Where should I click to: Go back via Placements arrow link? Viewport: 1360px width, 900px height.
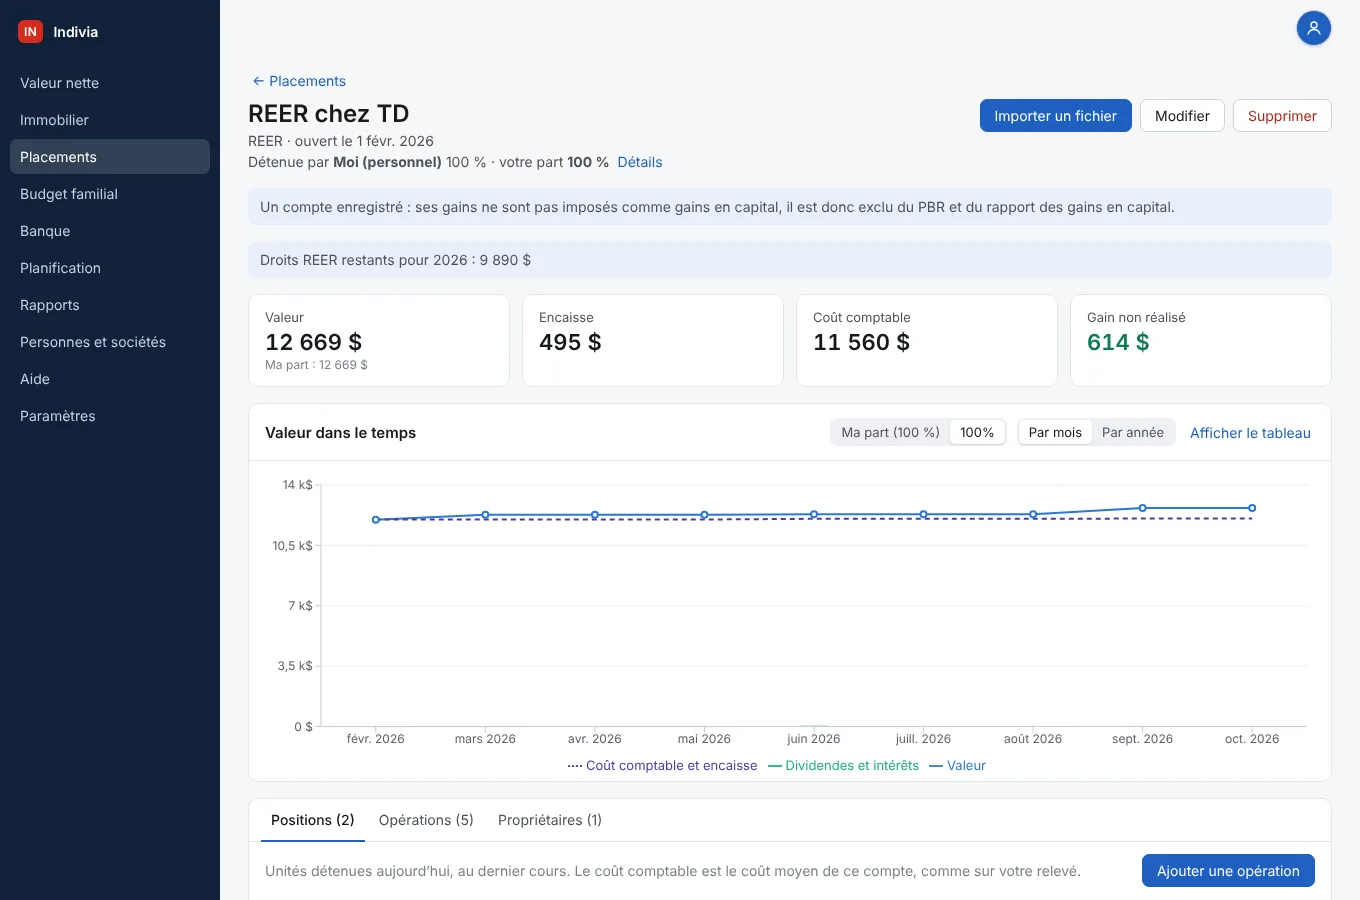click(x=299, y=81)
